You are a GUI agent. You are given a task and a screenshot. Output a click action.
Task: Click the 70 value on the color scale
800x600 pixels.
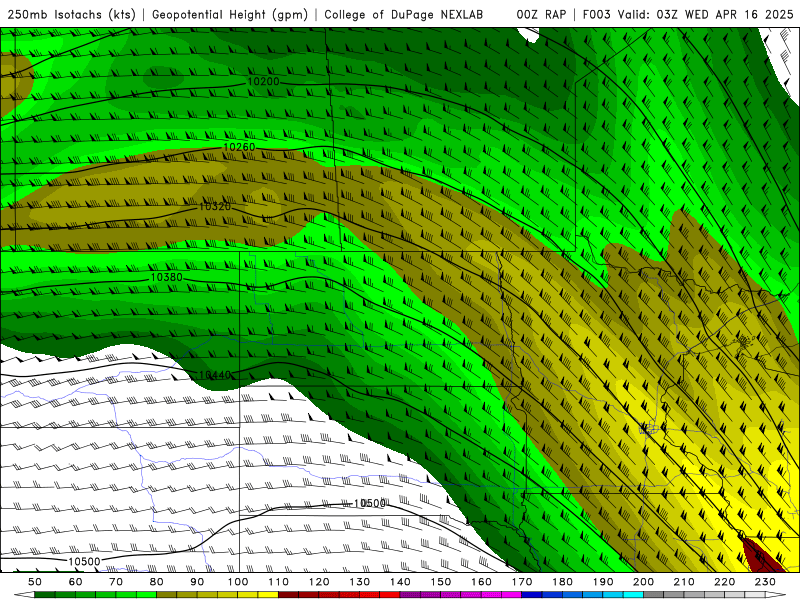[x=116, y=582]
